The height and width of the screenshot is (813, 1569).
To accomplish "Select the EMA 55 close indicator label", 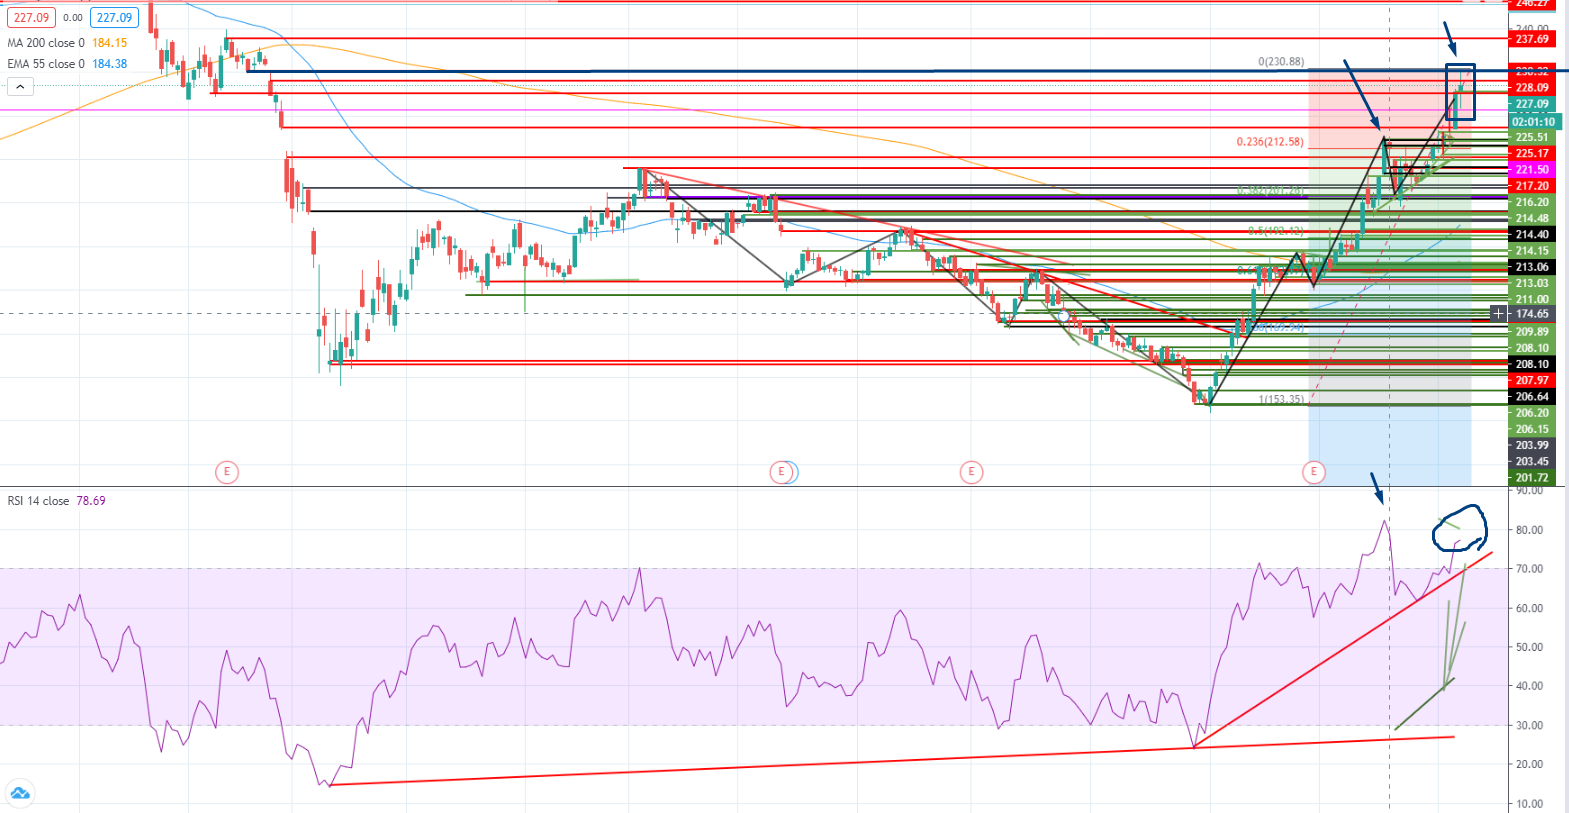I will click(x=46, y=64).
